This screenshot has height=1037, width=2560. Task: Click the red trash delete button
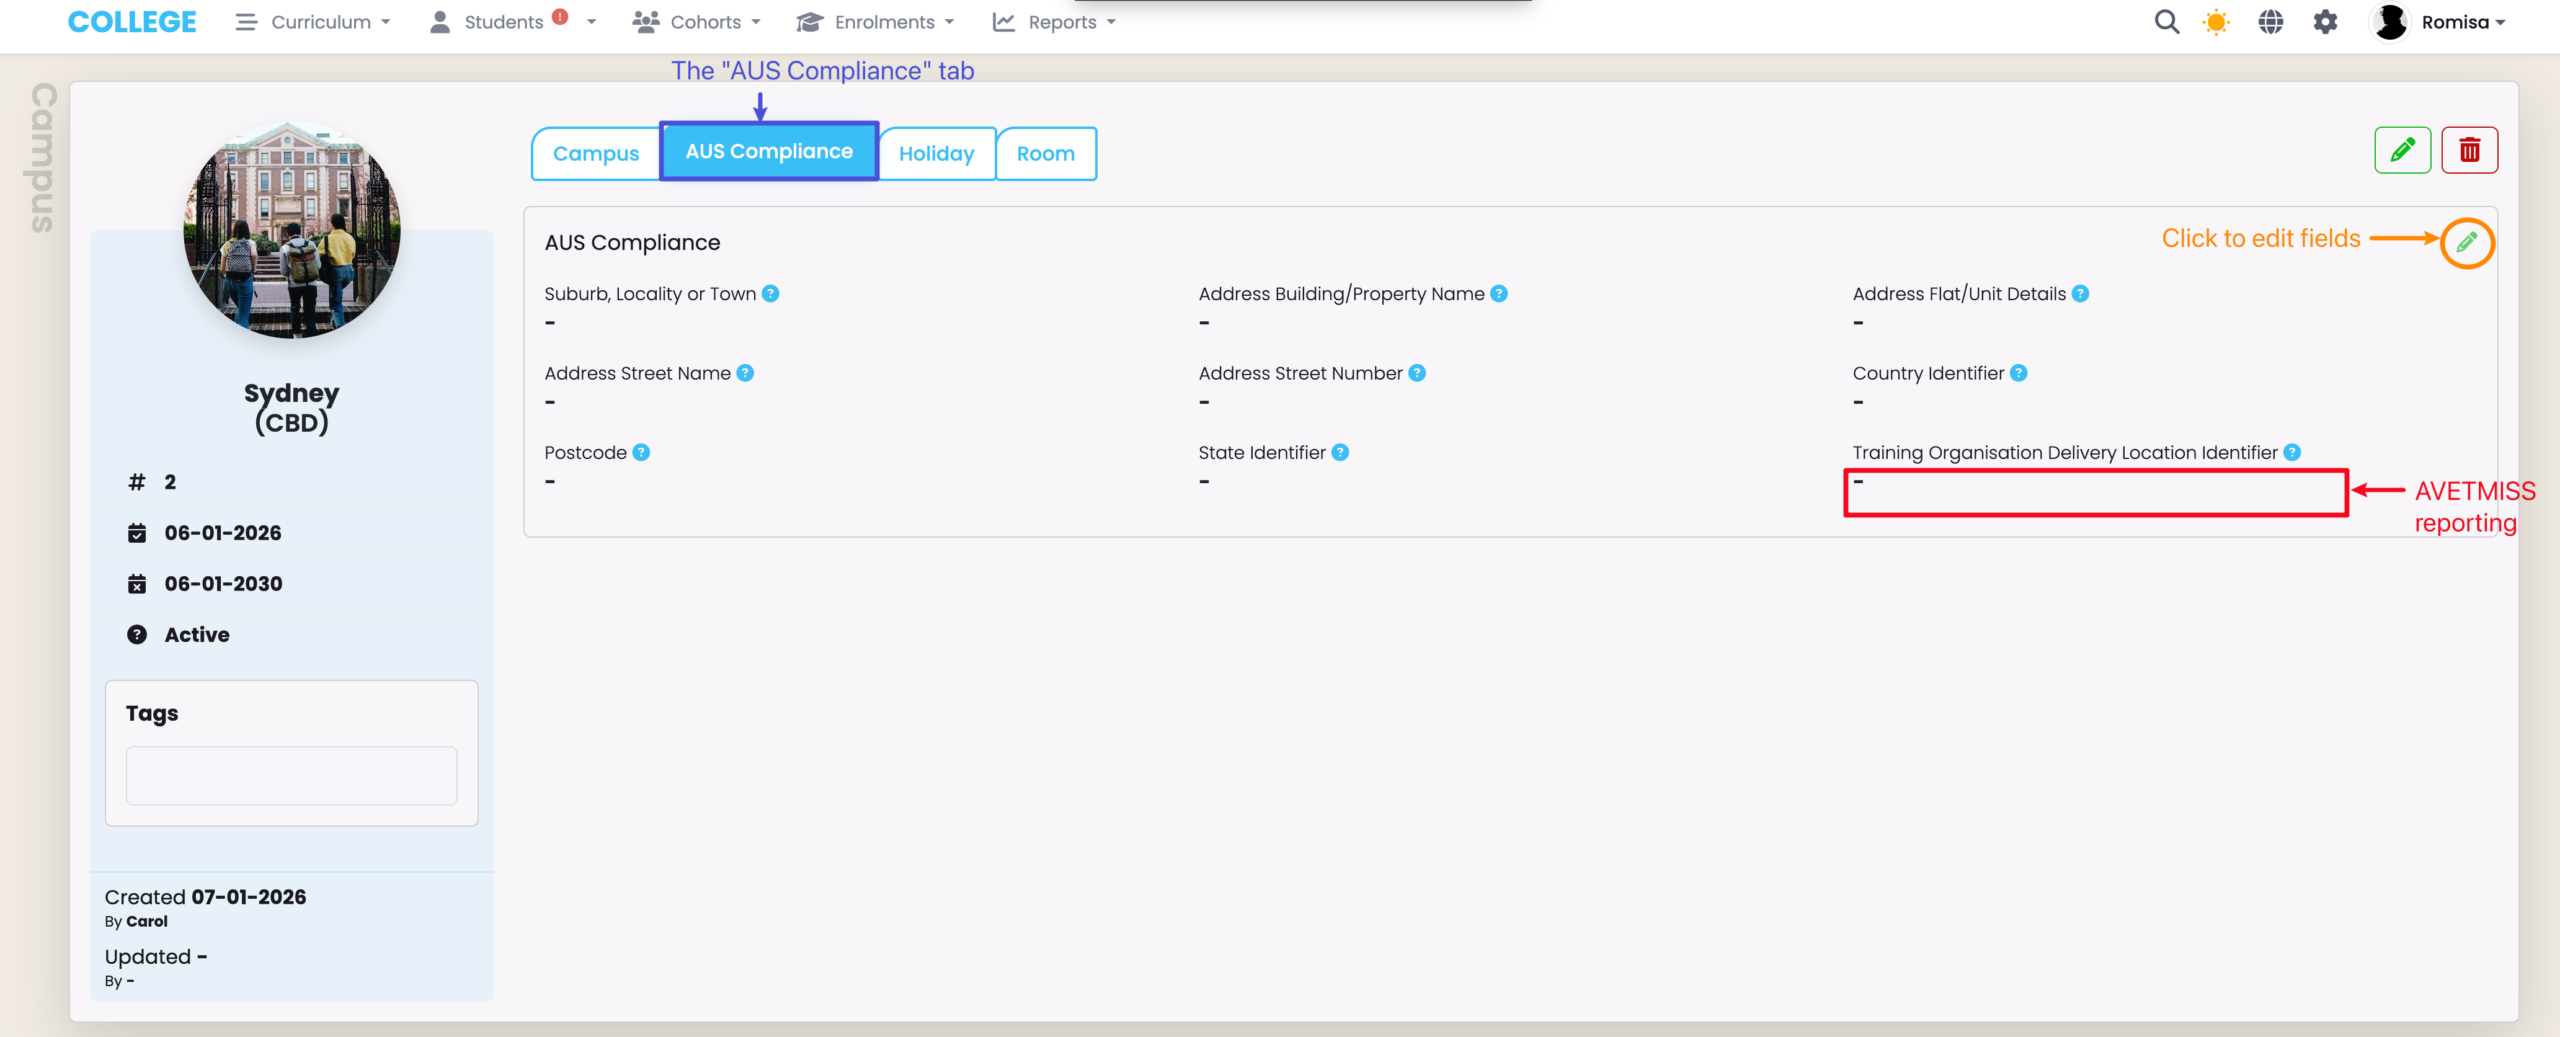click(2469, 150)
